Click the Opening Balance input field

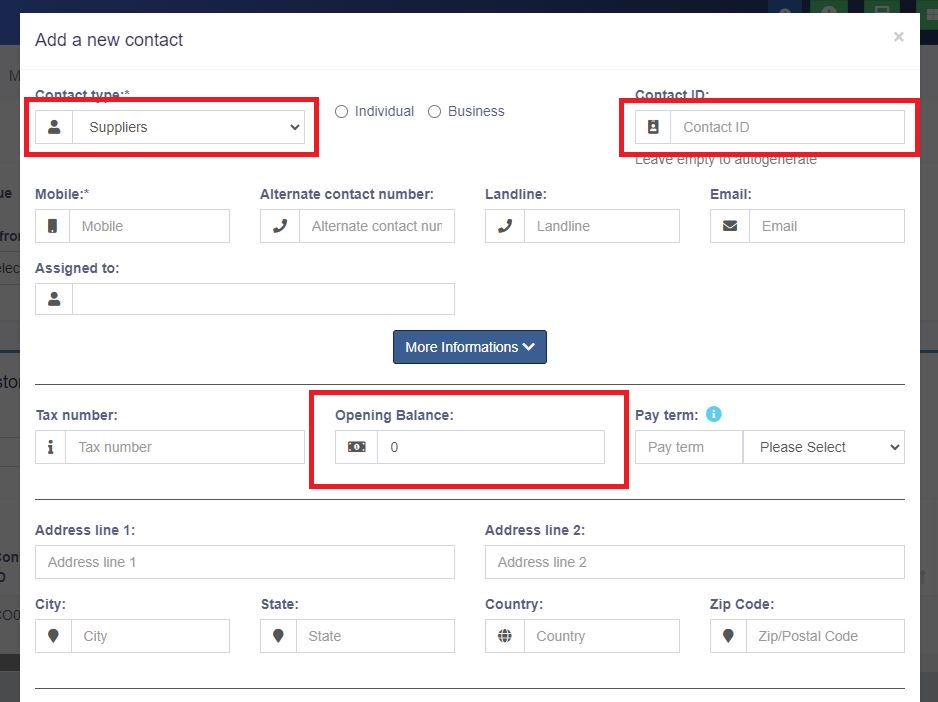[x=491, y=447]
